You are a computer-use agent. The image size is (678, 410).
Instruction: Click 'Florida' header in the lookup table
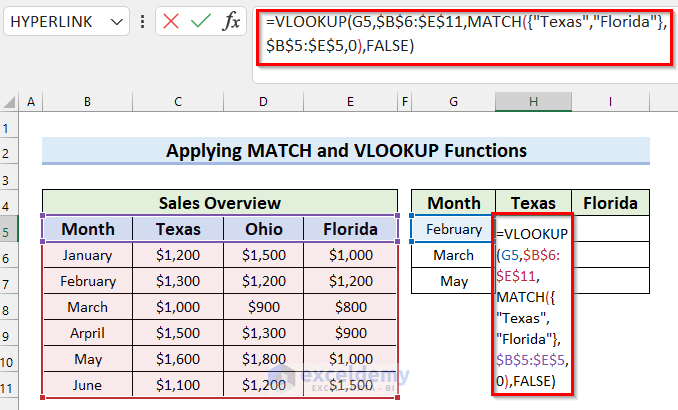point(611,202)
